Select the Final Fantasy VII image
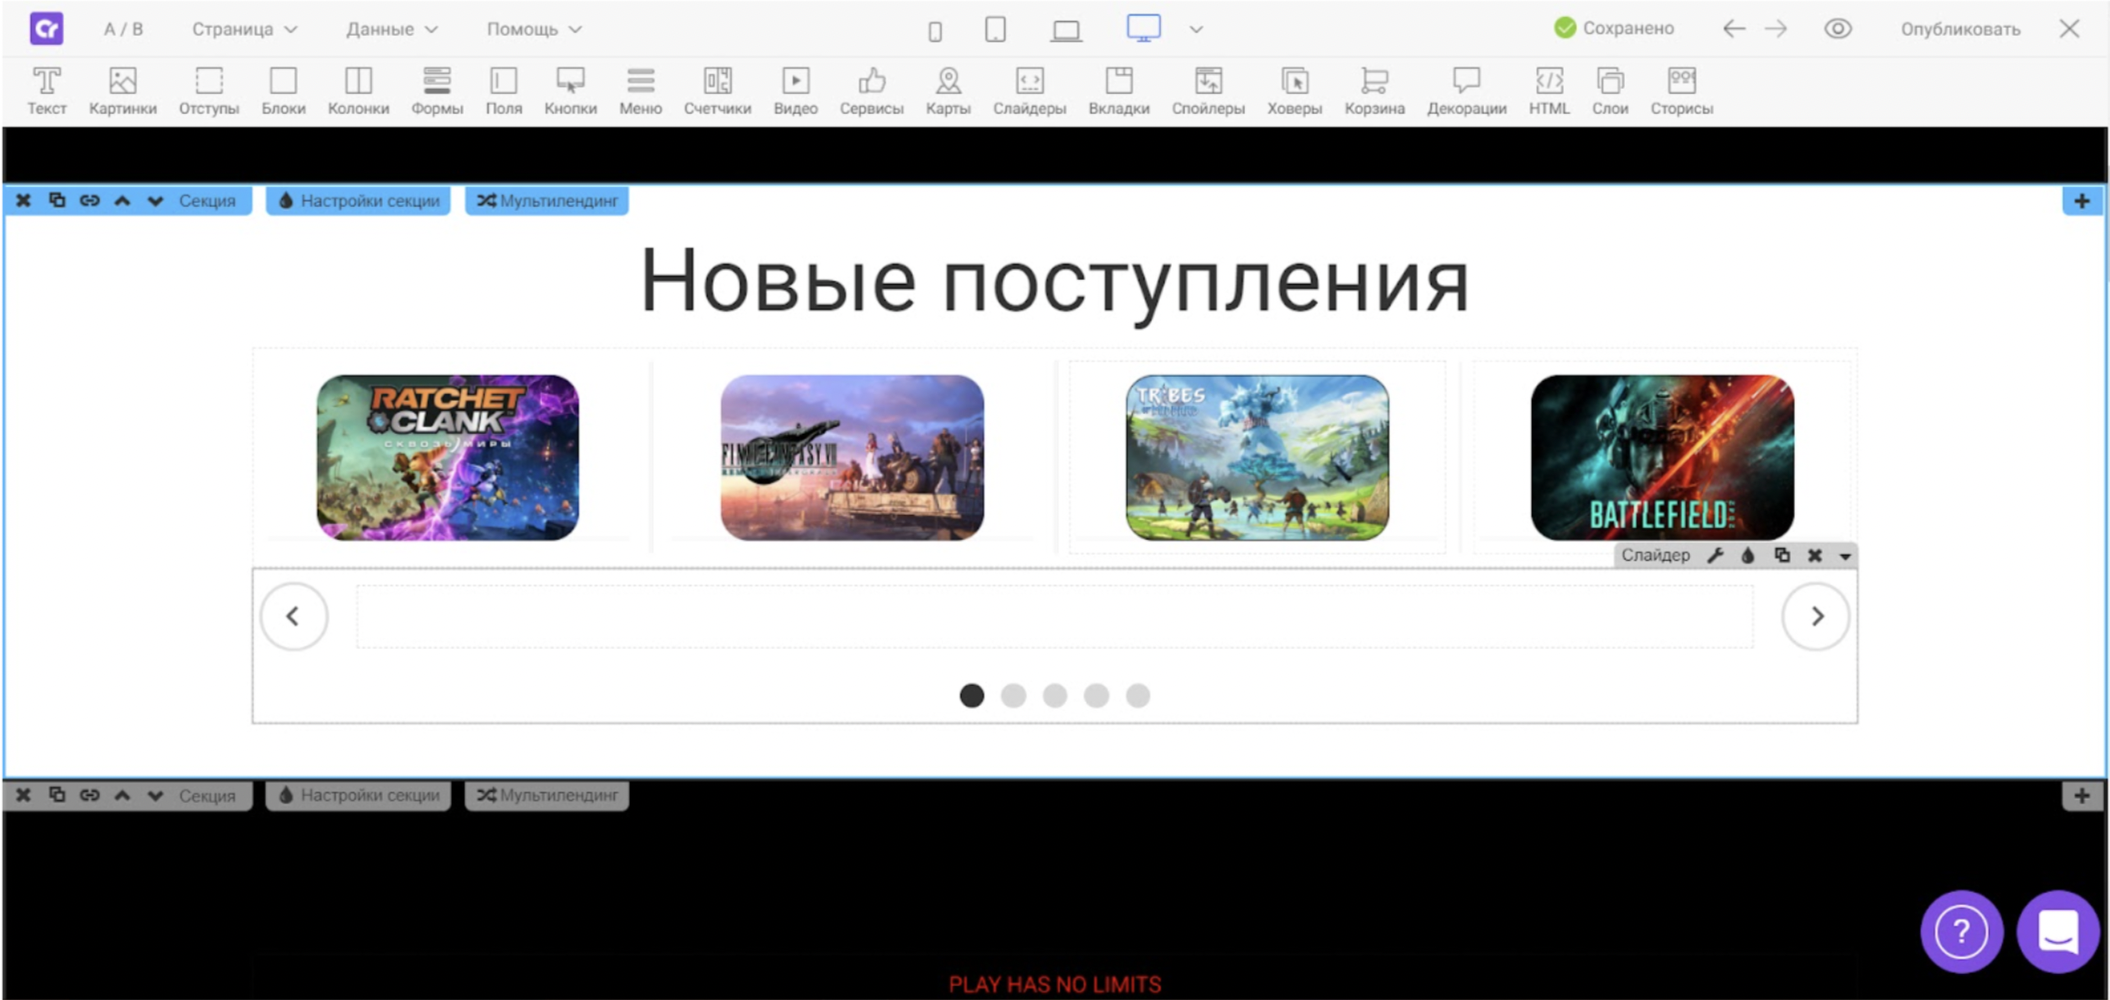 852,457
